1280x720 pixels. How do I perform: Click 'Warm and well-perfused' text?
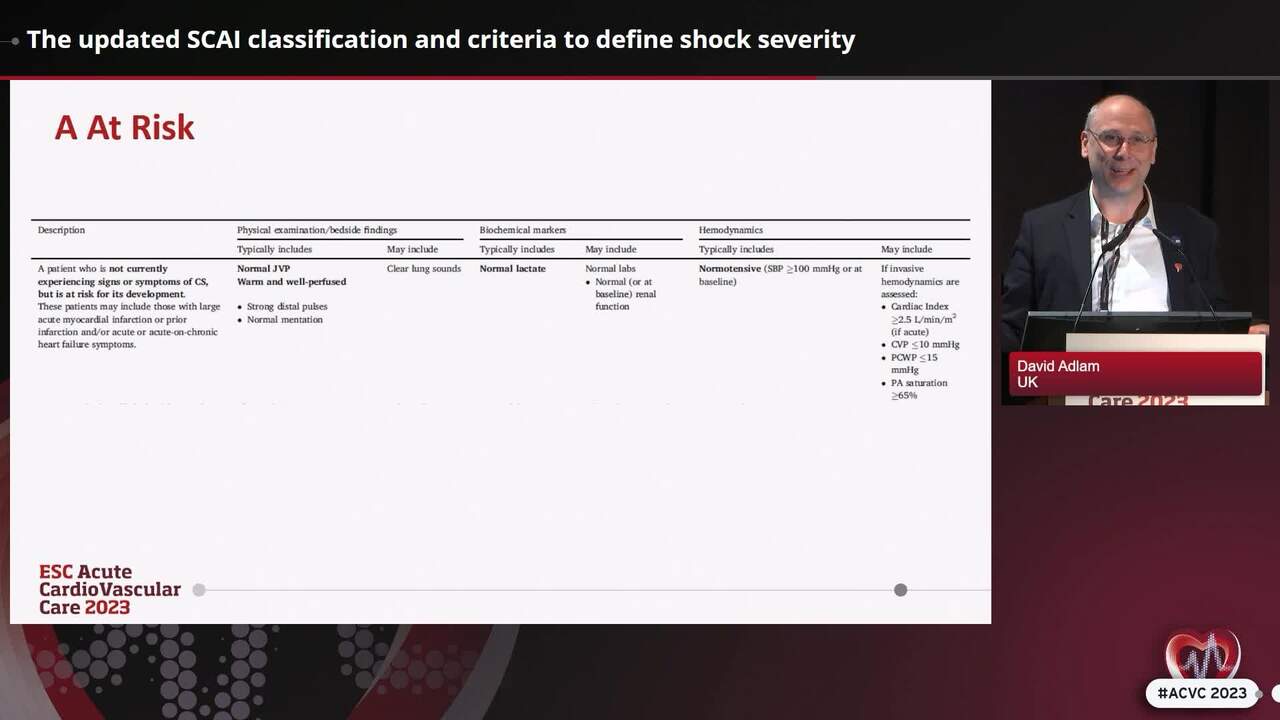click(292, 282)
